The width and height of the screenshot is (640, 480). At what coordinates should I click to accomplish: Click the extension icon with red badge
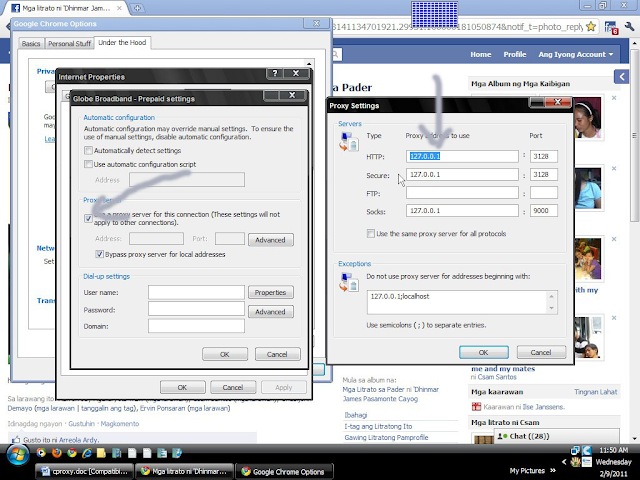pos(611,27)
